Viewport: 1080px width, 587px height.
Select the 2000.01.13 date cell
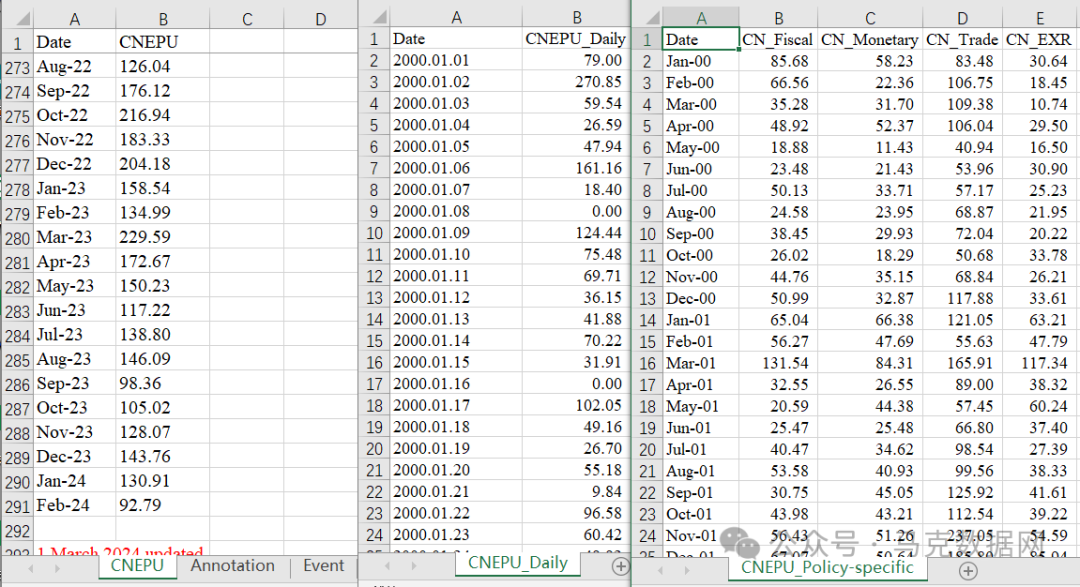(x=456, y=319)
